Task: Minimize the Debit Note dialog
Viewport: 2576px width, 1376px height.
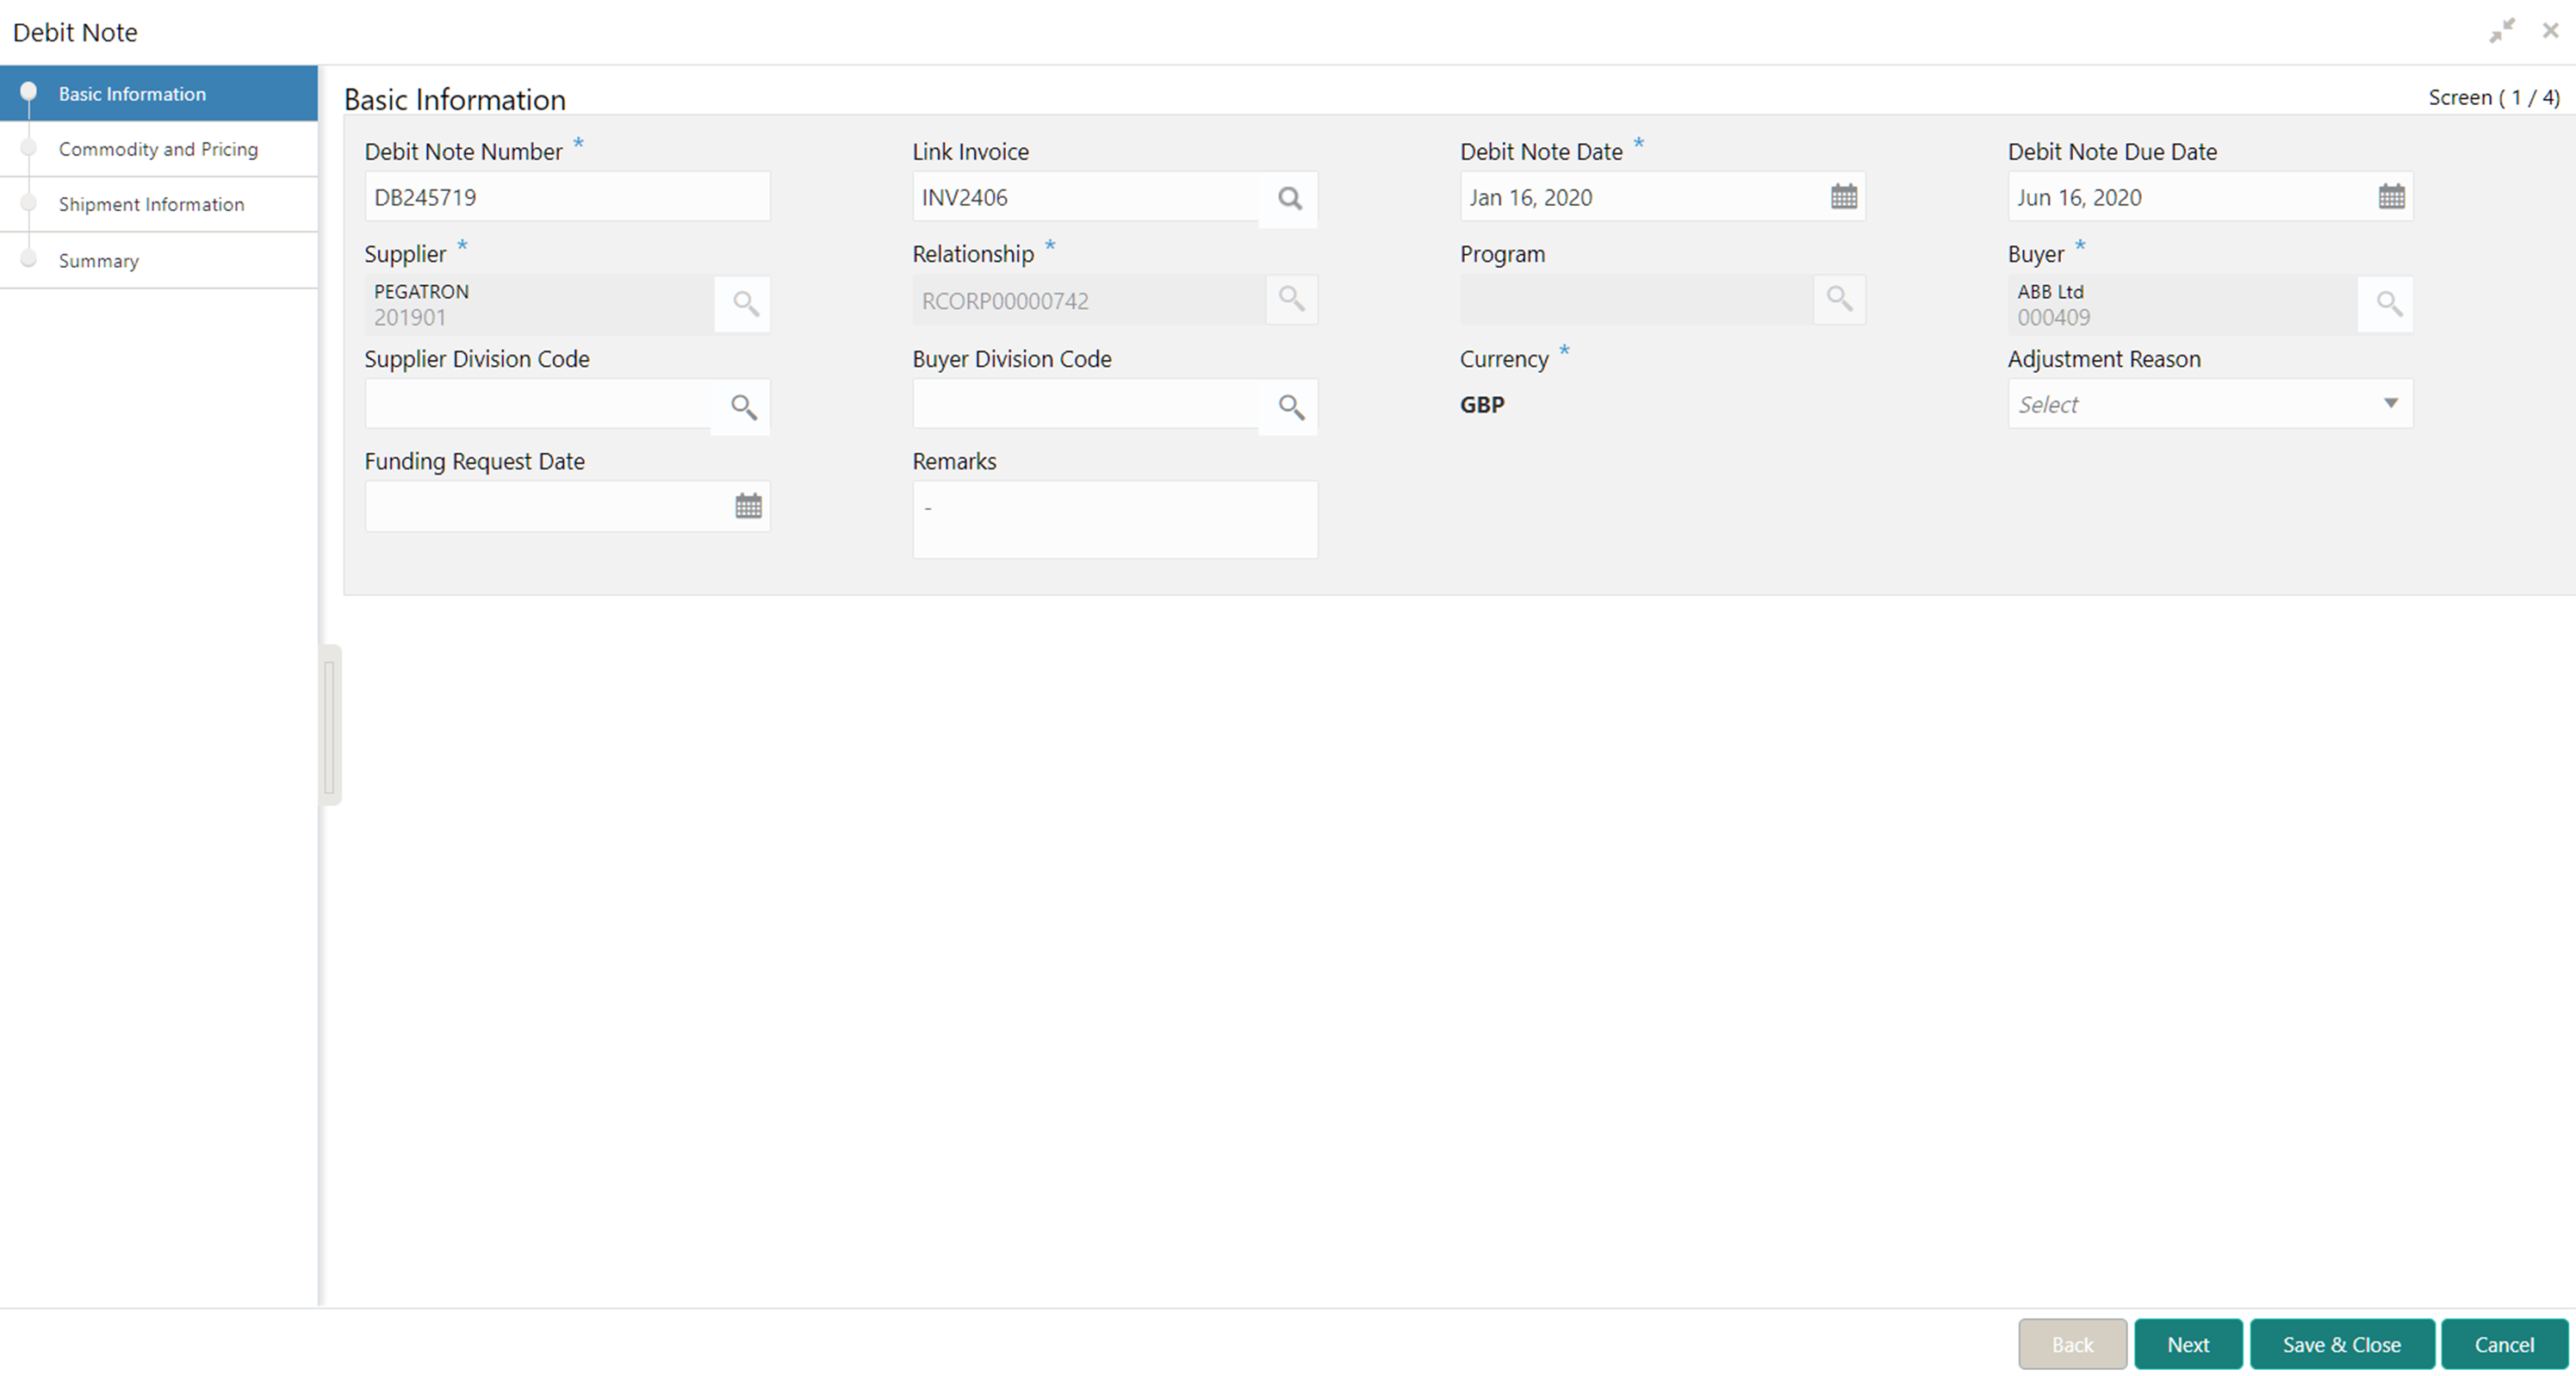Action: (x=2502, y=31)
